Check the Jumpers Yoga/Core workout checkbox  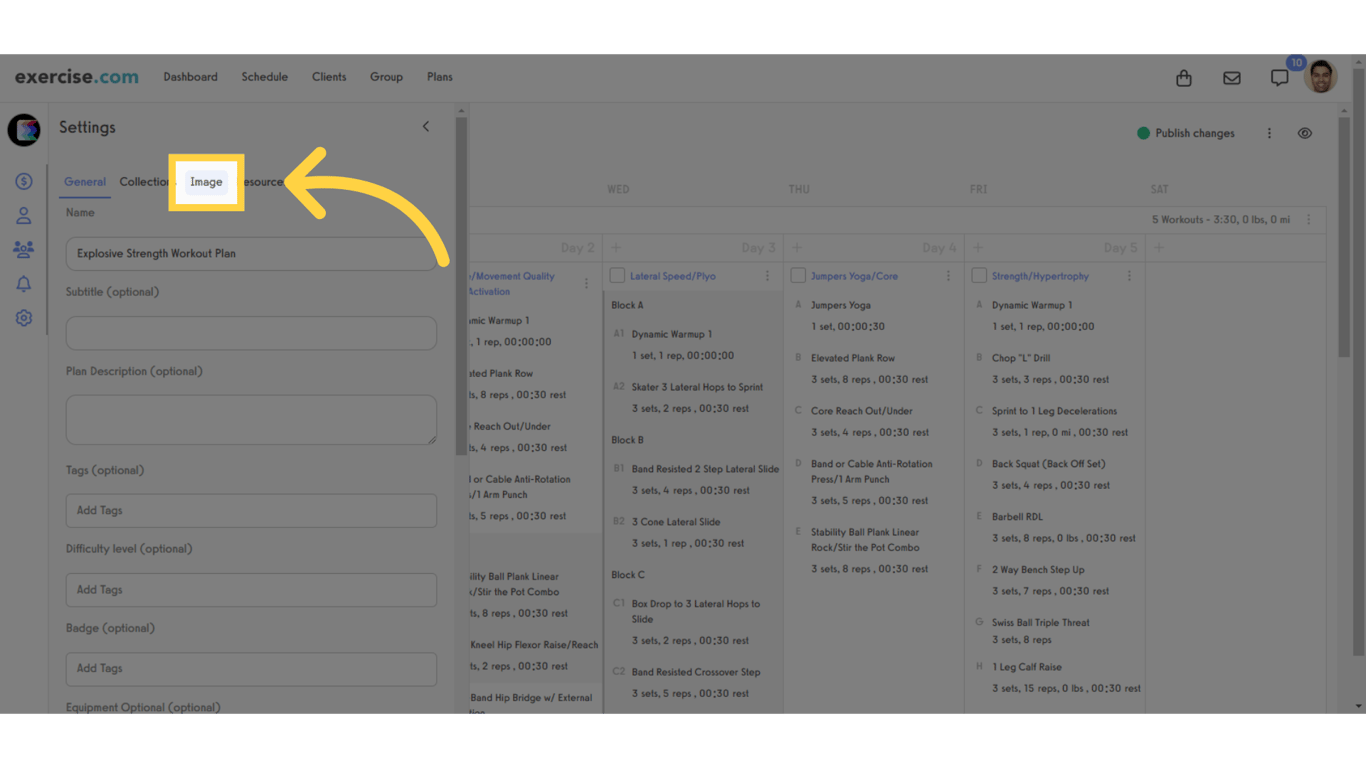click(x=797, y=275)
